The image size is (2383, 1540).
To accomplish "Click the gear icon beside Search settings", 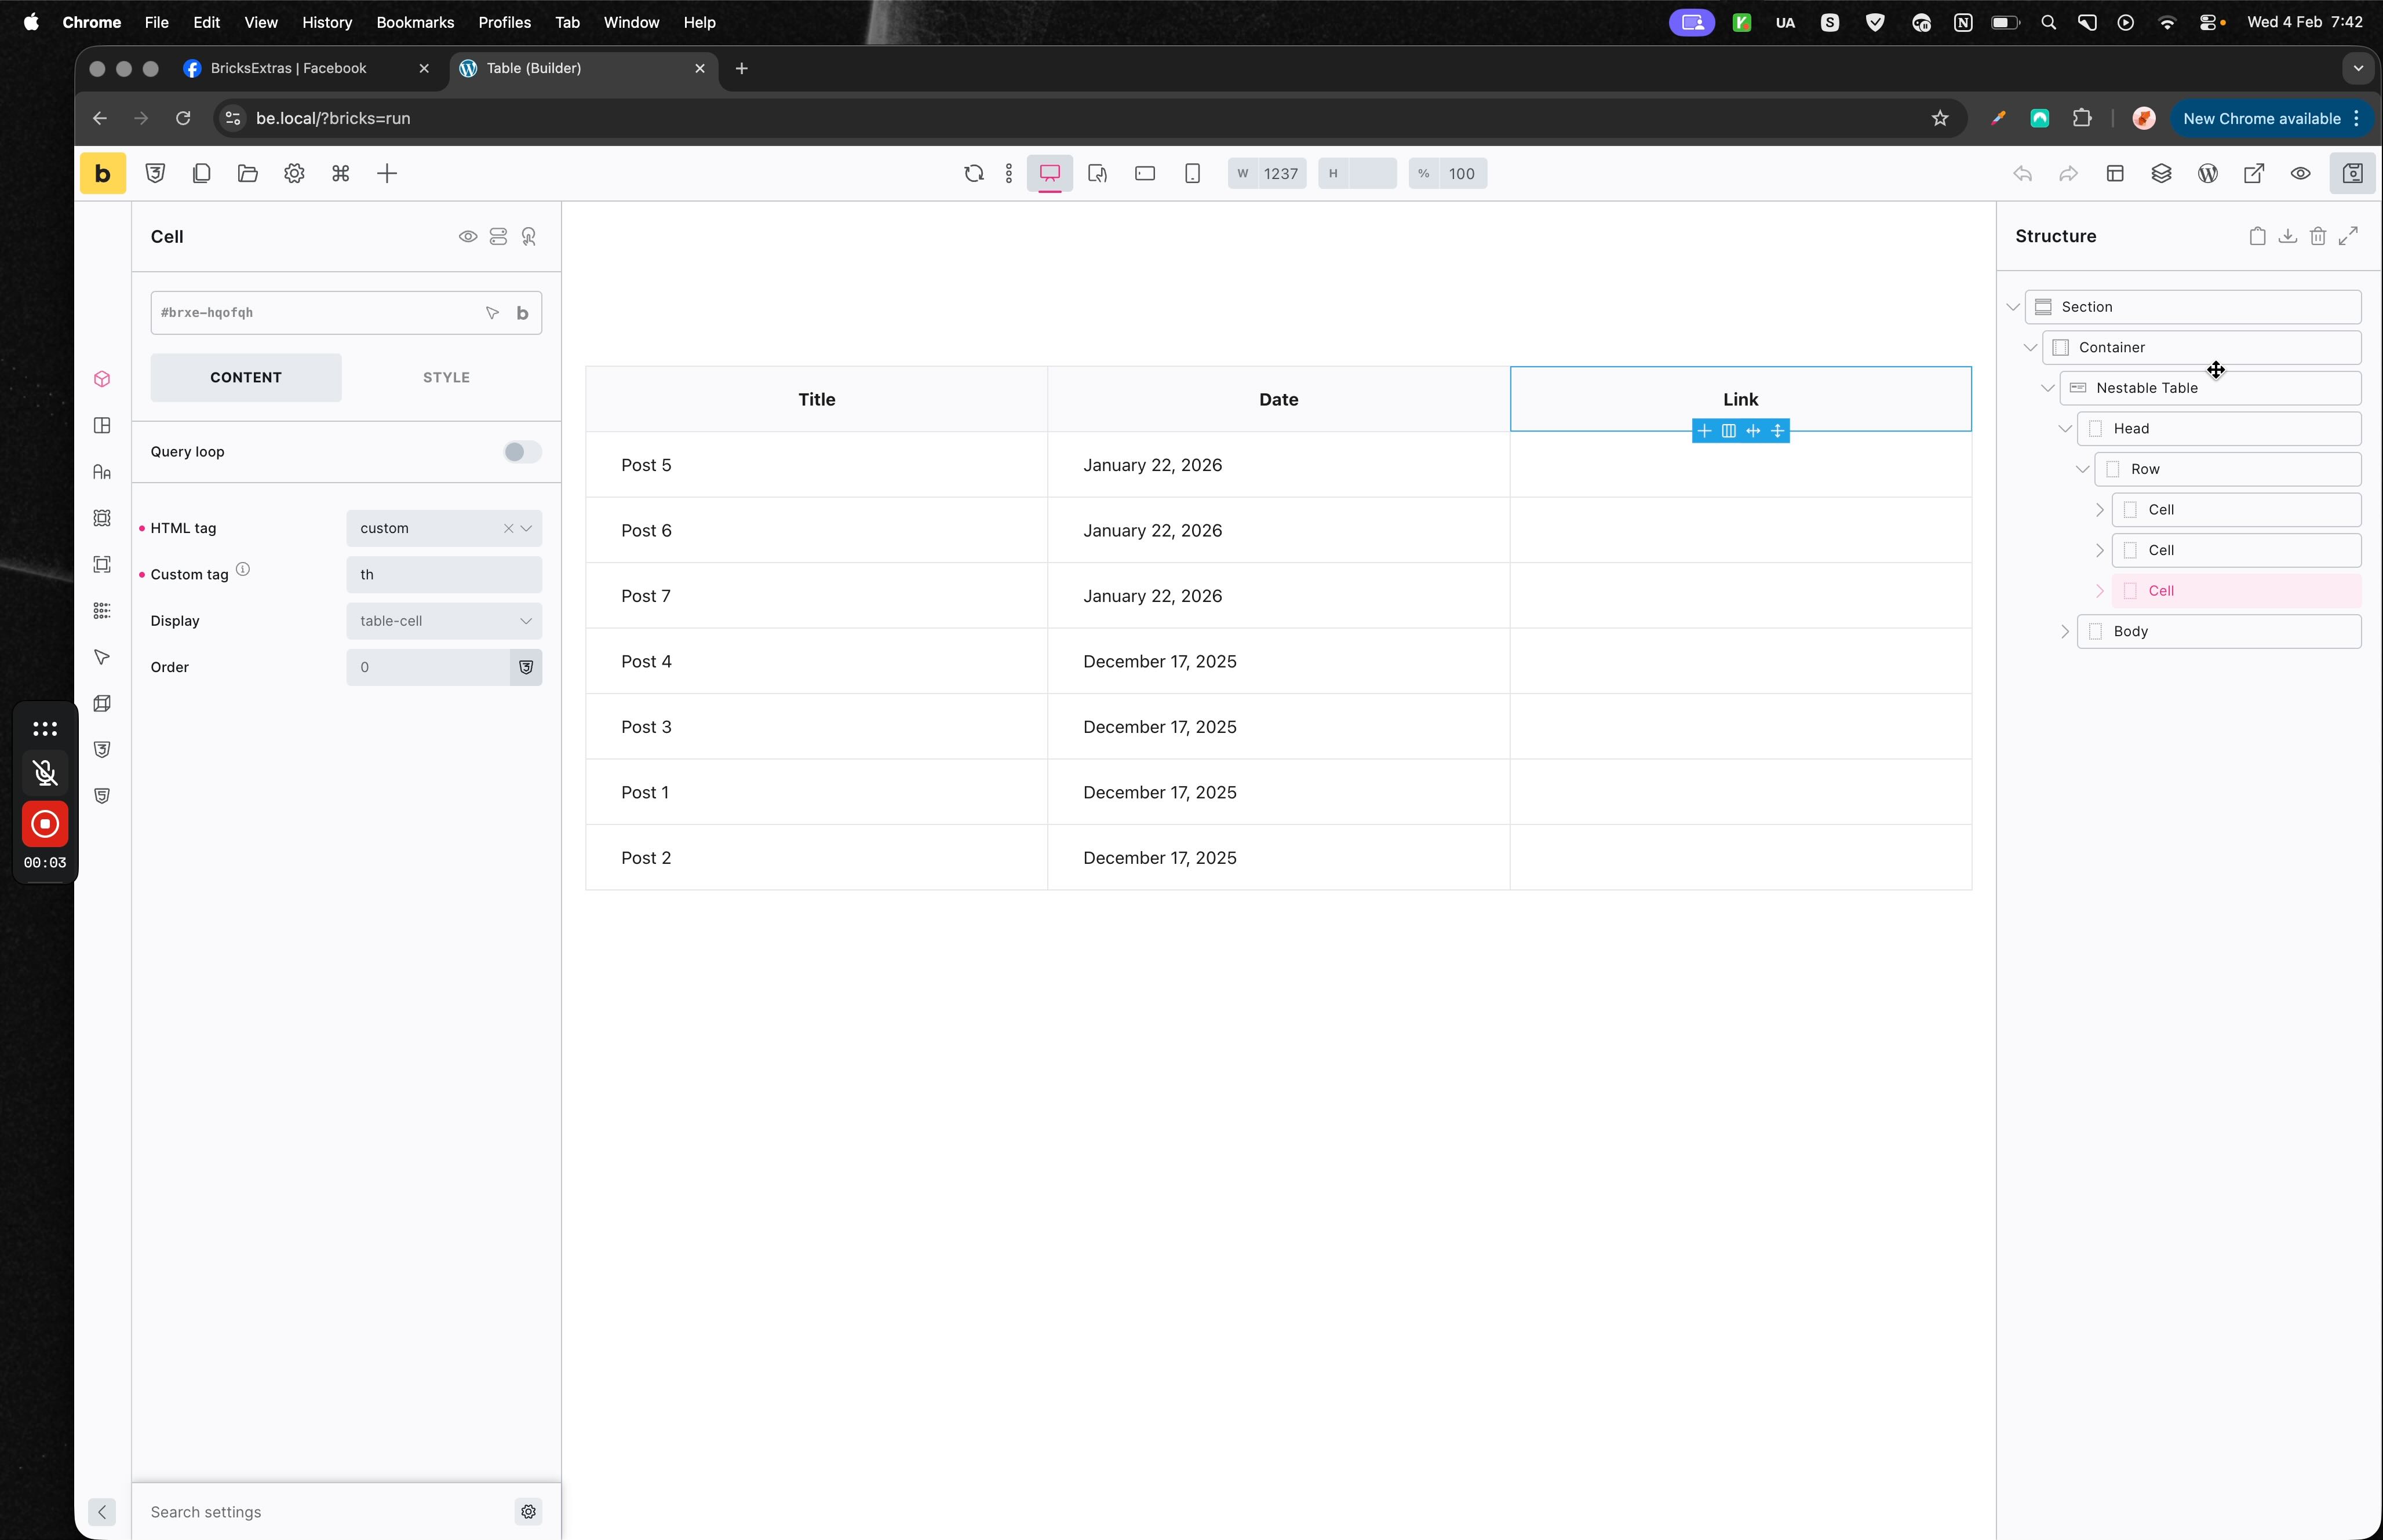I will pyautogui.click(x=529, y=1512).
